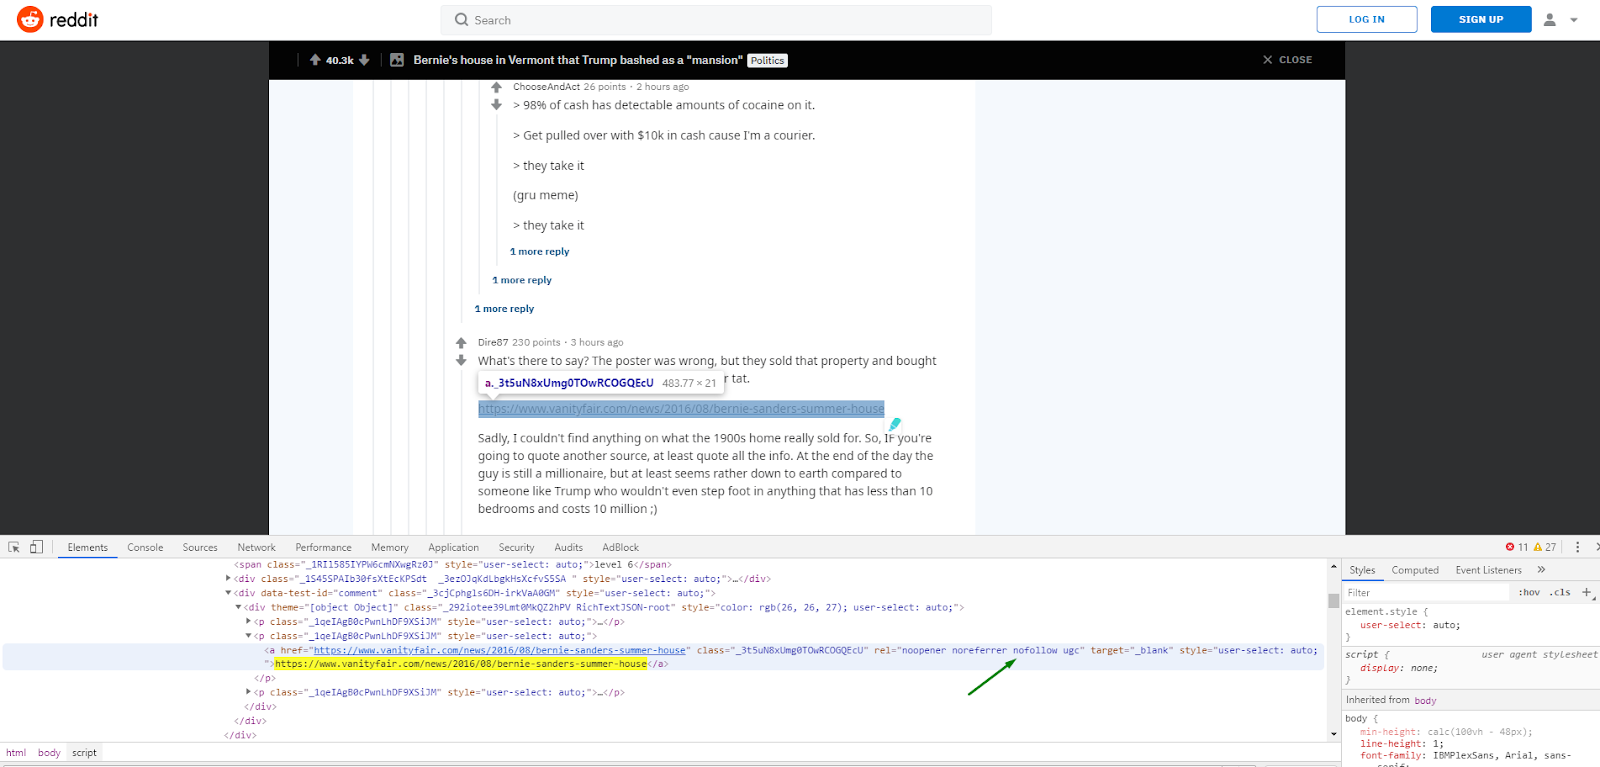
Task: Click the search magnifier icon
Action: pyautogui.click(x=461, y=20)
